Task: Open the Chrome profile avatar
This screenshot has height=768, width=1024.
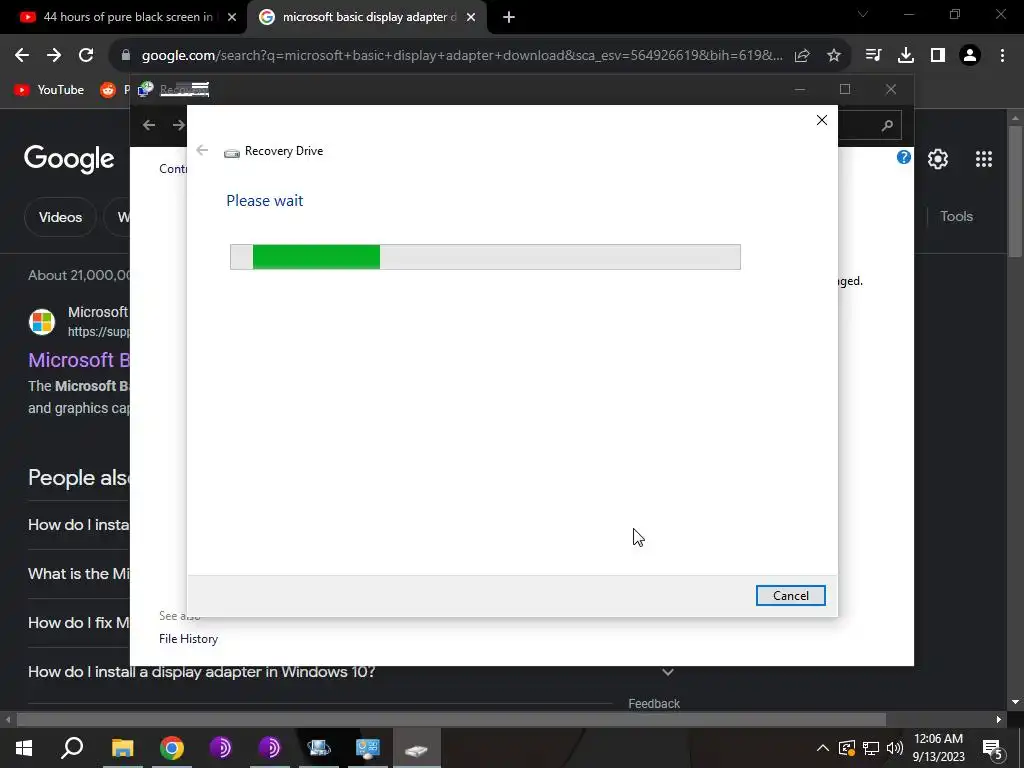Action: pos(970,56)
